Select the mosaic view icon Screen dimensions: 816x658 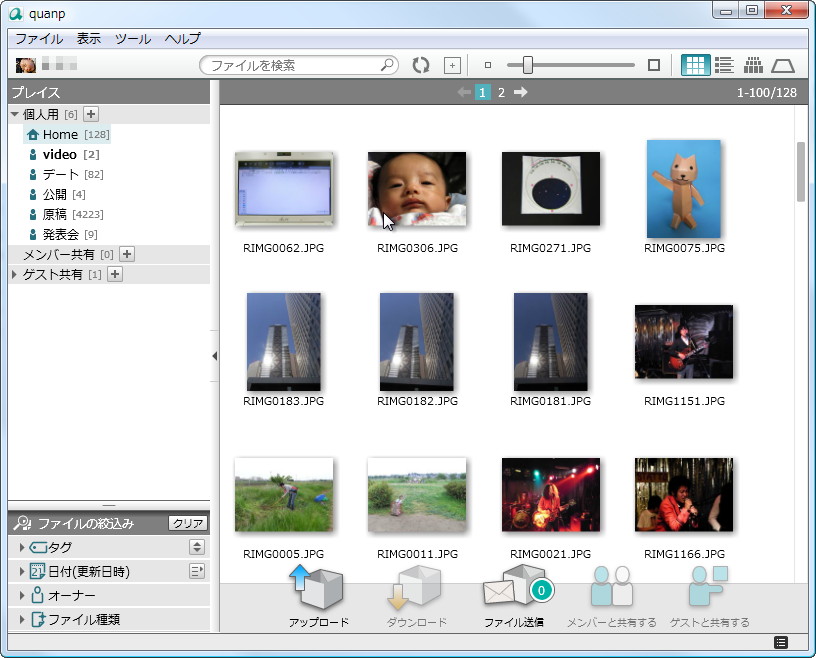753,65
